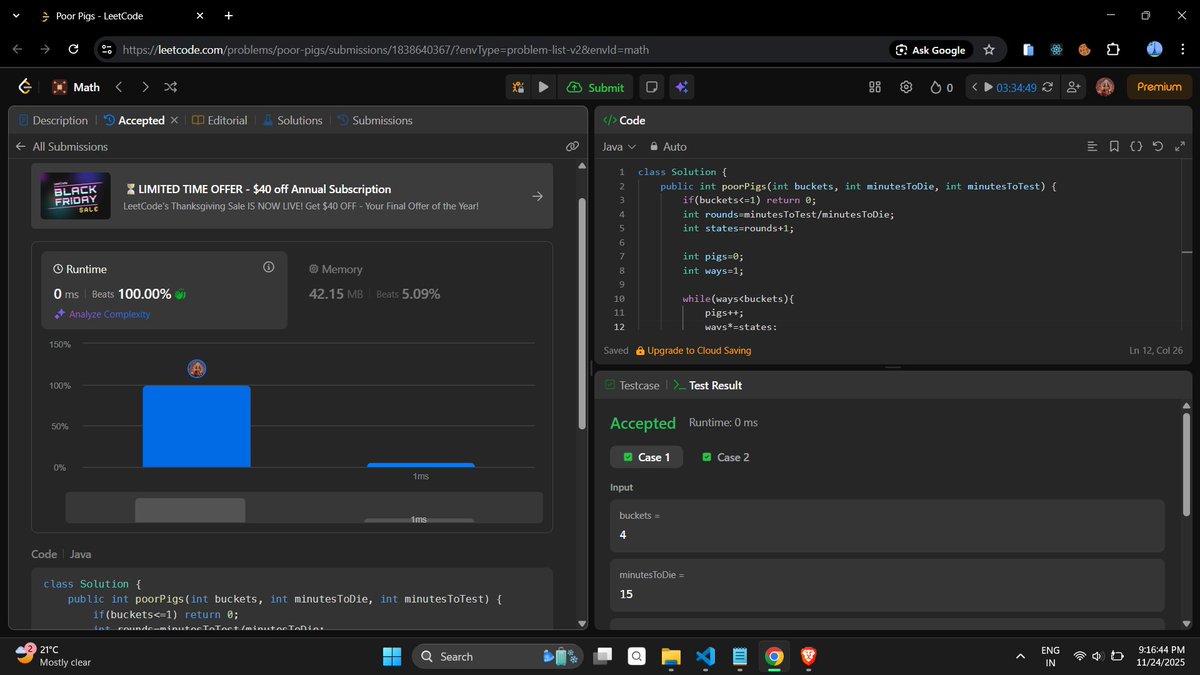Click Upgrade to Cloud Saving link

[693, 350]
